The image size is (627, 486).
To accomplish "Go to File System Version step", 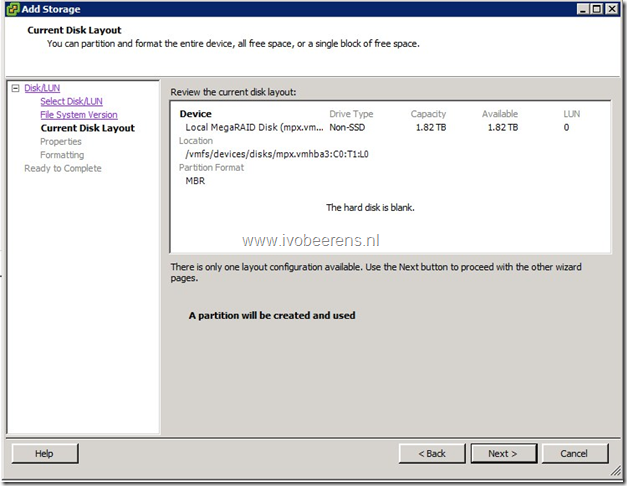I will (x=79, y=115).
